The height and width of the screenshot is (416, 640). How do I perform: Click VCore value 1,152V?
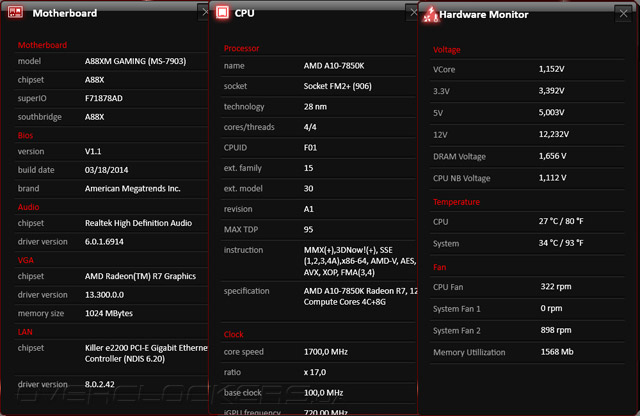(x=551, y=69)
